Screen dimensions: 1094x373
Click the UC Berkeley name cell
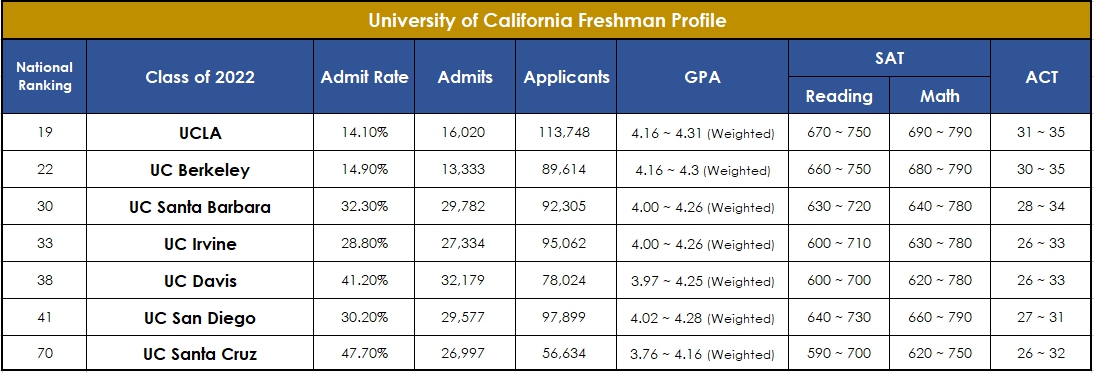[200, 169]
